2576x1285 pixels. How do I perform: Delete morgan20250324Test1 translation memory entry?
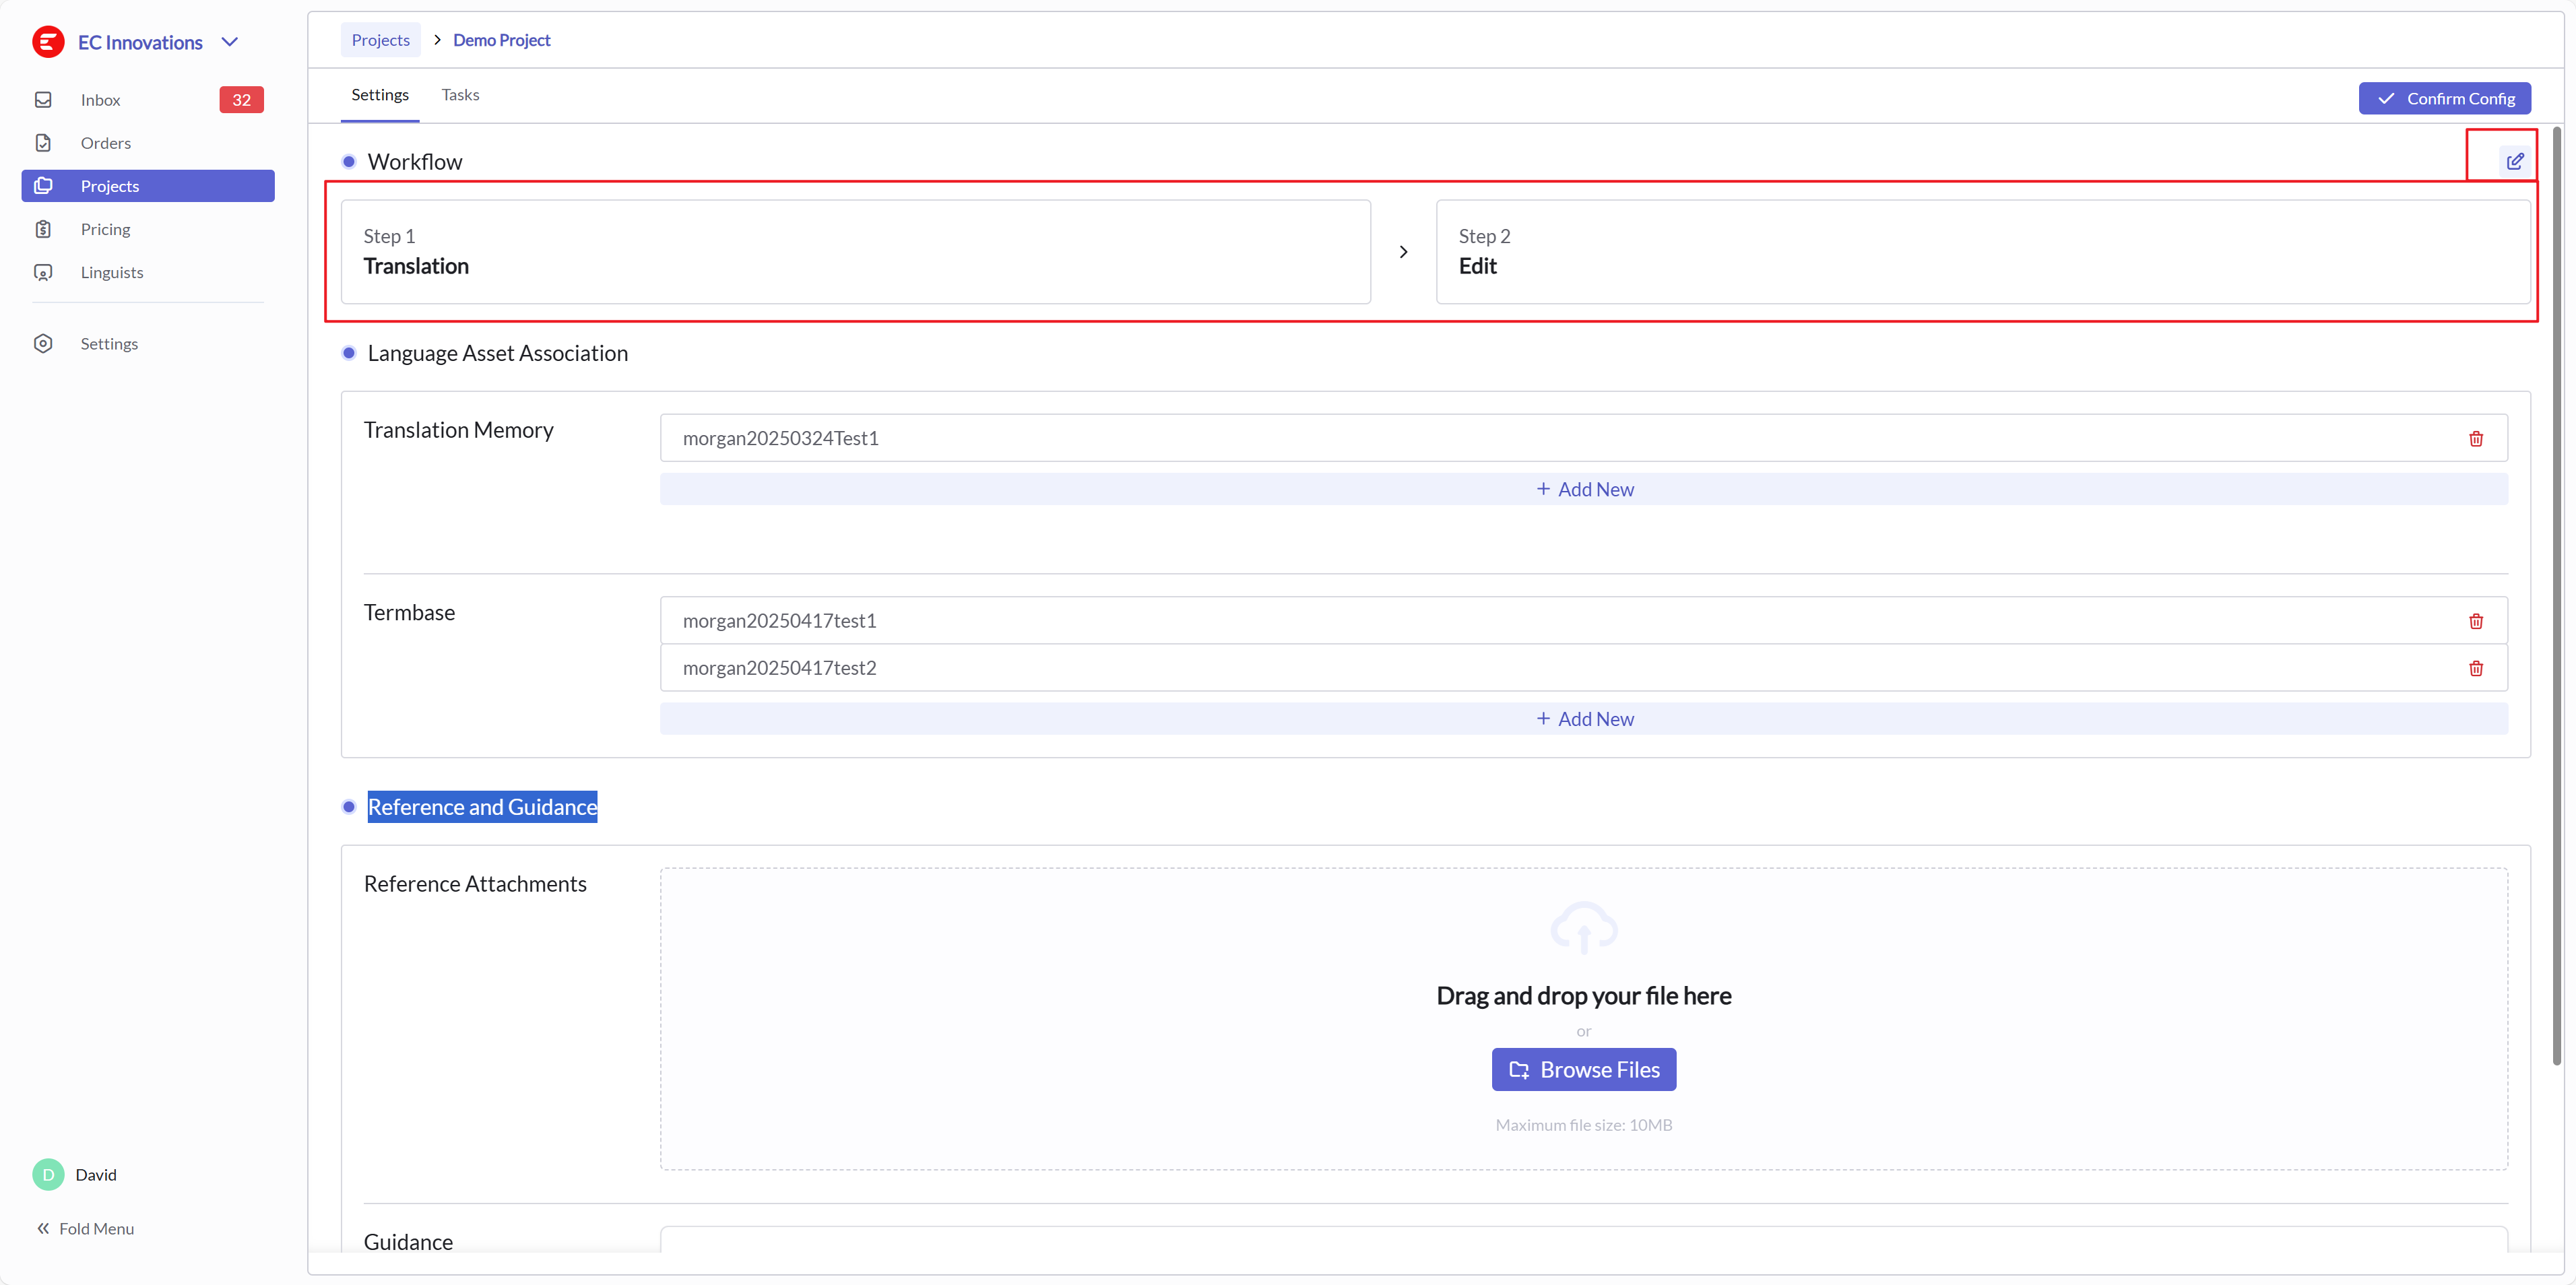[2475, 439]
